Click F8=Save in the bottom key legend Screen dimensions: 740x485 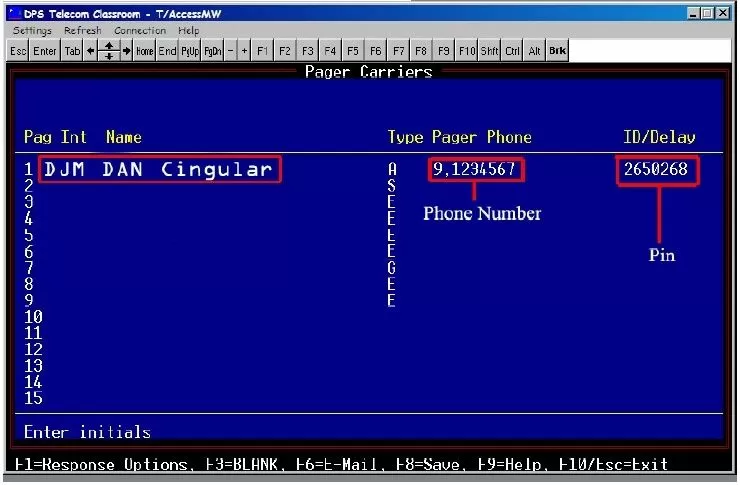coord(428,465)
